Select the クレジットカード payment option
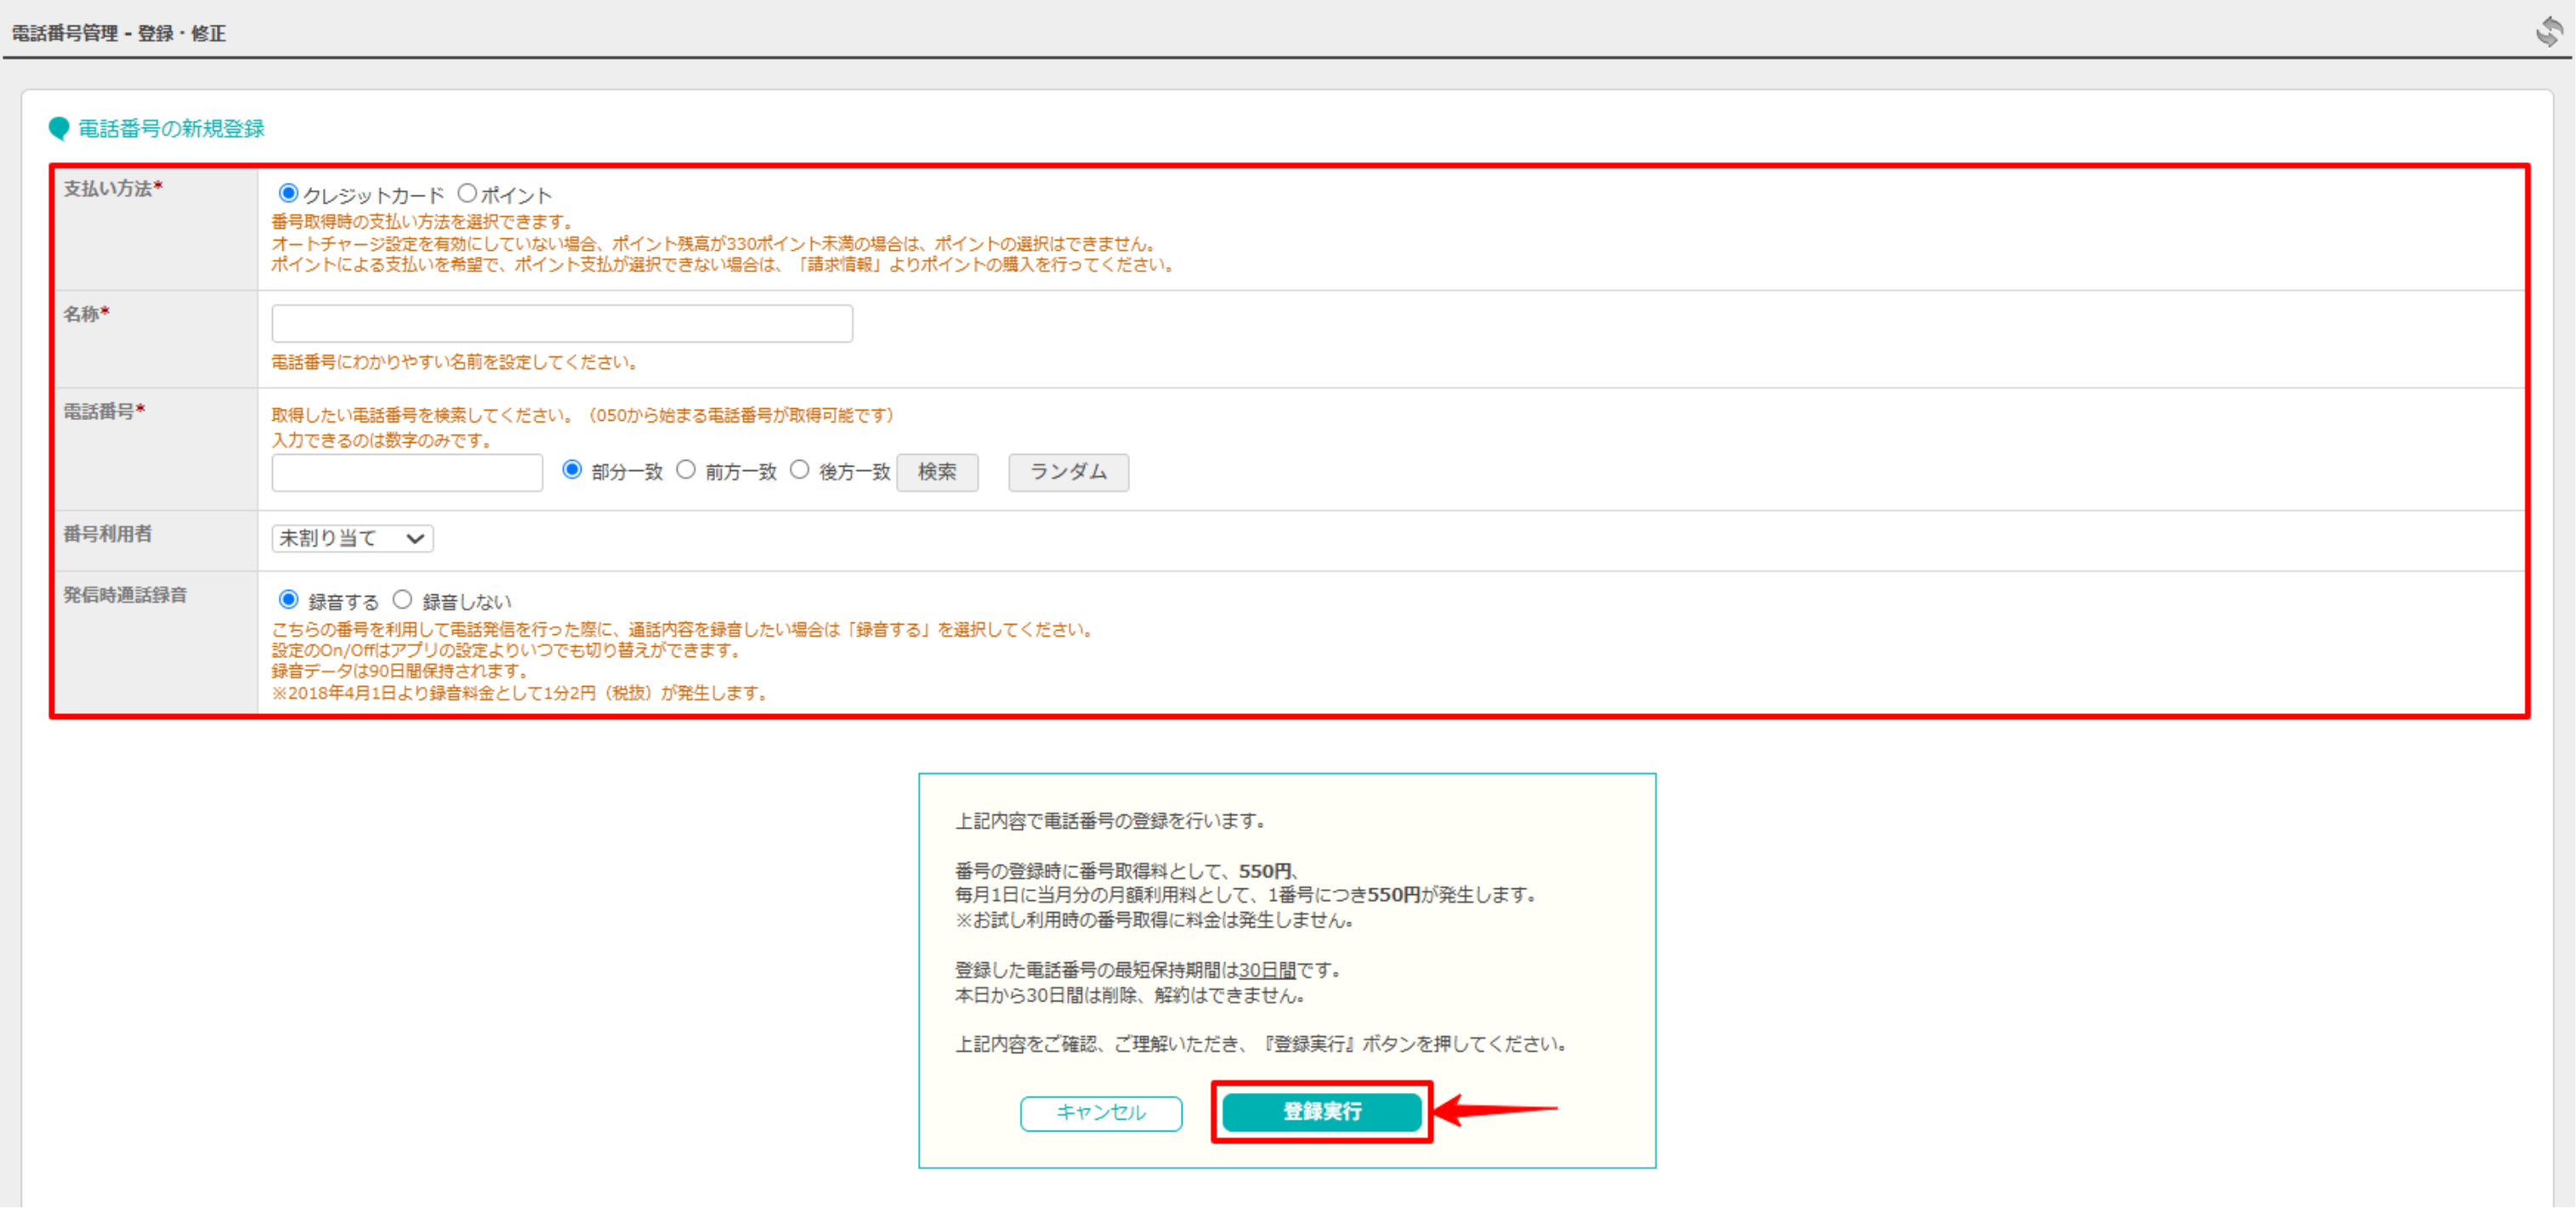The height and width of the screenshot is (1208, 2576). (288, 194)
